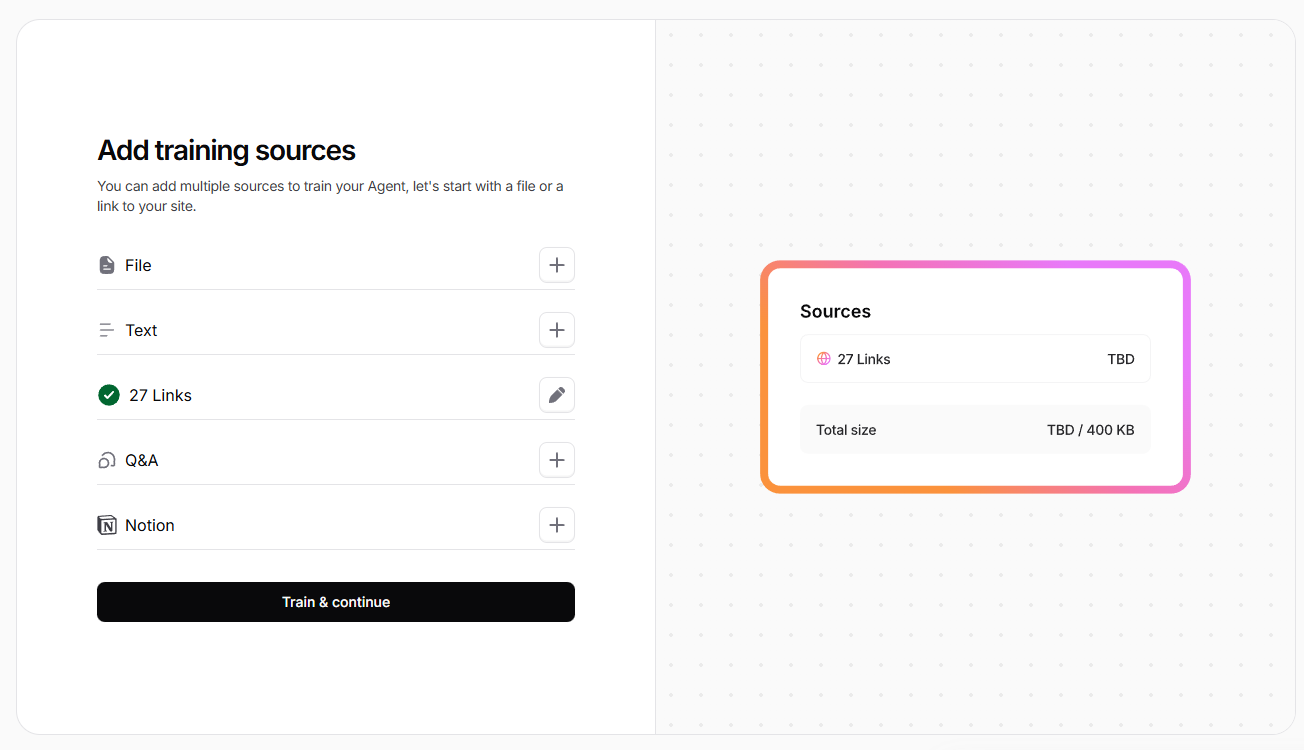Select the Q&A source row label

pos(142,460)
